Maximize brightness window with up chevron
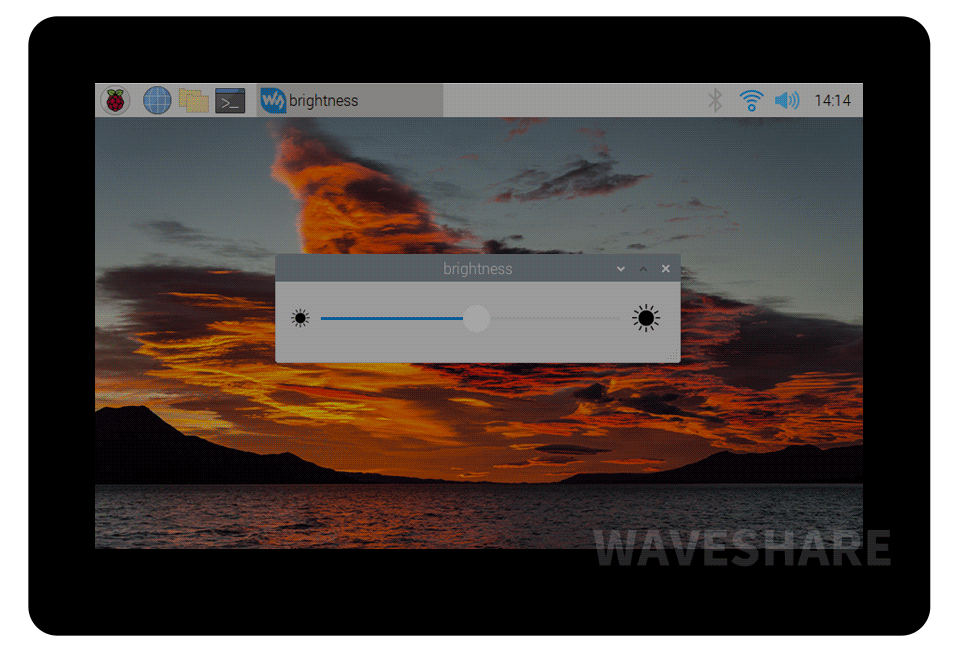Viewport: 960px width, 666px height. (643, 269)
